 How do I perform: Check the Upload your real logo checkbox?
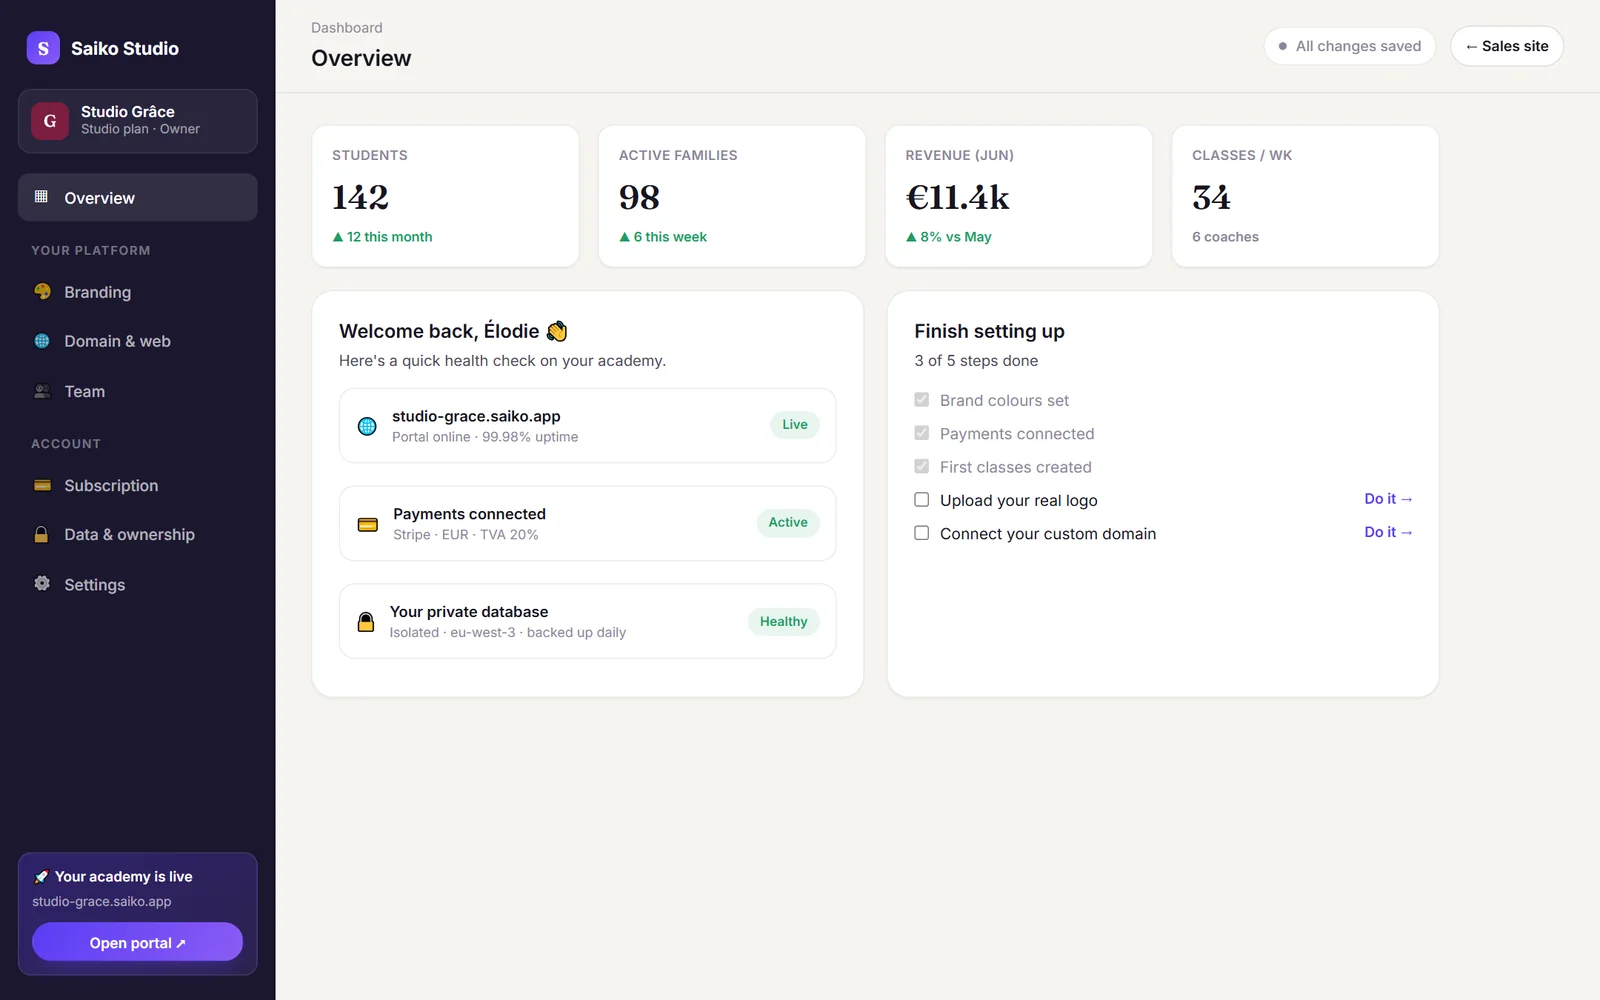pos(922,500)
